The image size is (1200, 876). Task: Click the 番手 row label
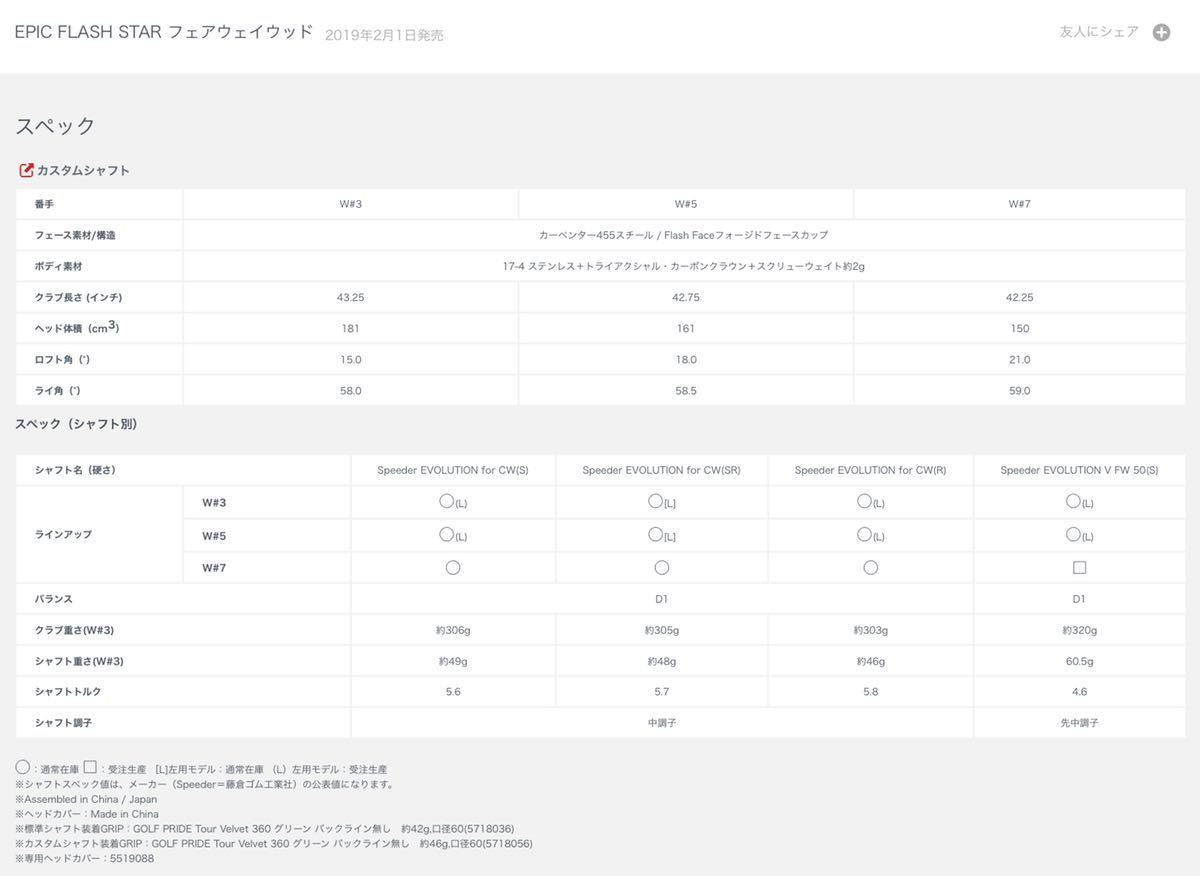coord(45,204)
